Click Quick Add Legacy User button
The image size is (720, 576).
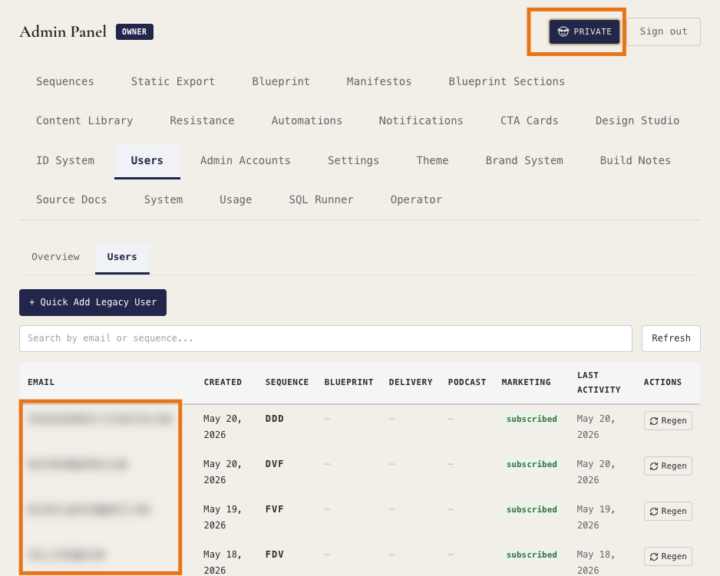pyautogui.click(x=93, y=302)
